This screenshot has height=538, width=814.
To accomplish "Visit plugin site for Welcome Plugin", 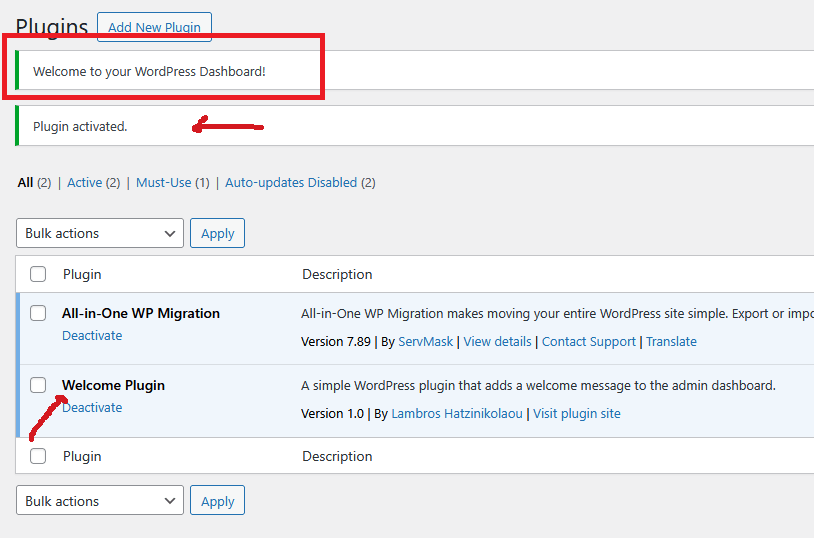I will tap(576, 414).
